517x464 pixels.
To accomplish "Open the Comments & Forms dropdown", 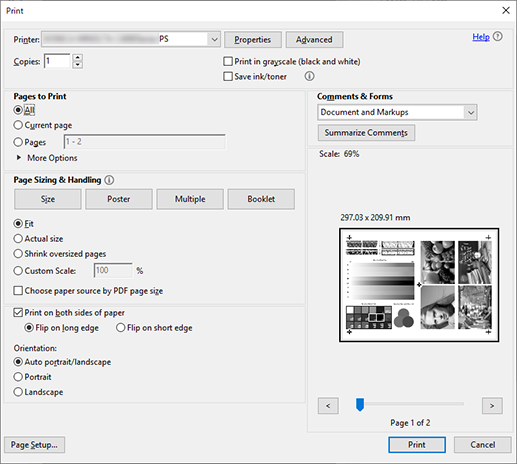I will (x=471, y=112).
